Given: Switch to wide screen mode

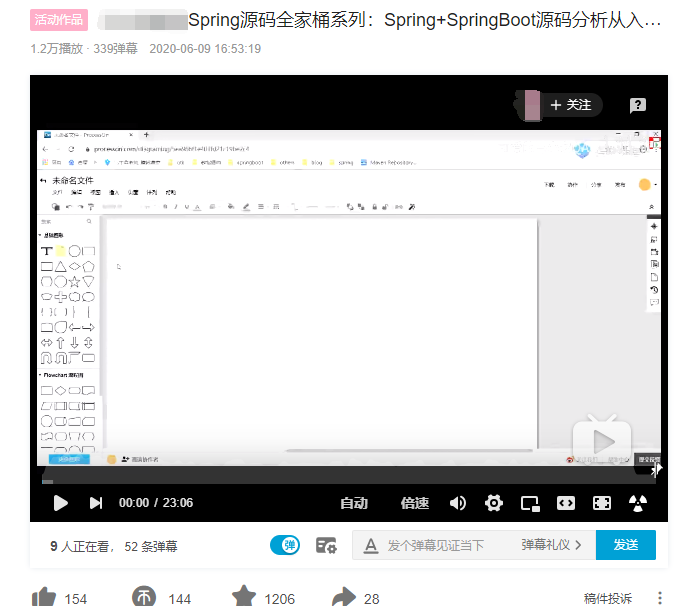Looking at the screenshot, I should pos(566,503).
